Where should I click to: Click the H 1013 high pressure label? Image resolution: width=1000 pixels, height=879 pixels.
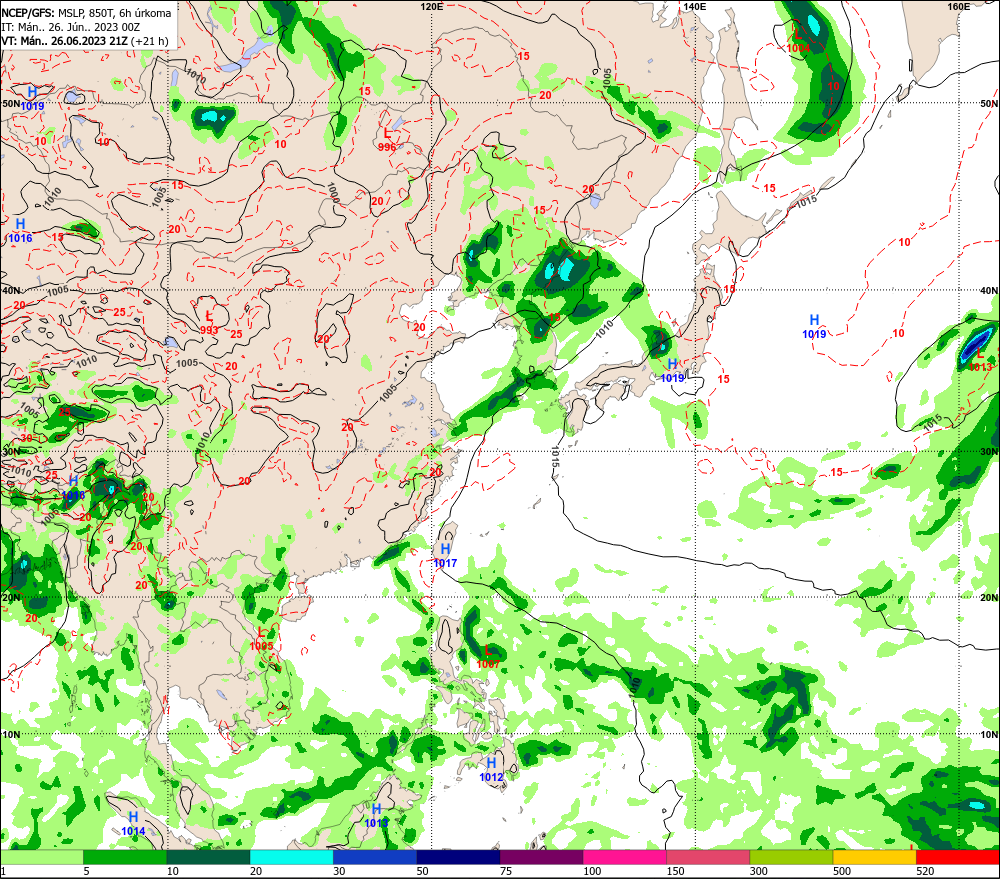376,816
